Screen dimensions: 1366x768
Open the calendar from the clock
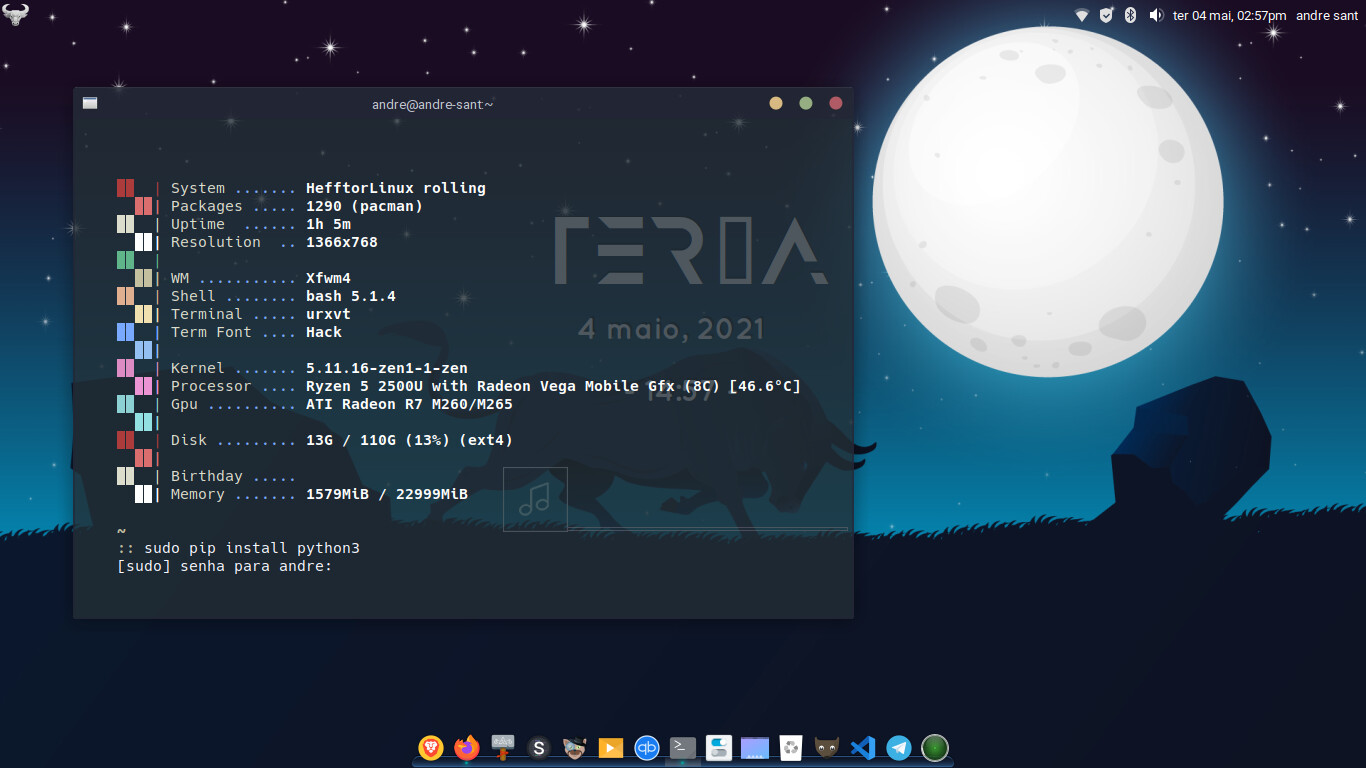[x=1229, y=15]
